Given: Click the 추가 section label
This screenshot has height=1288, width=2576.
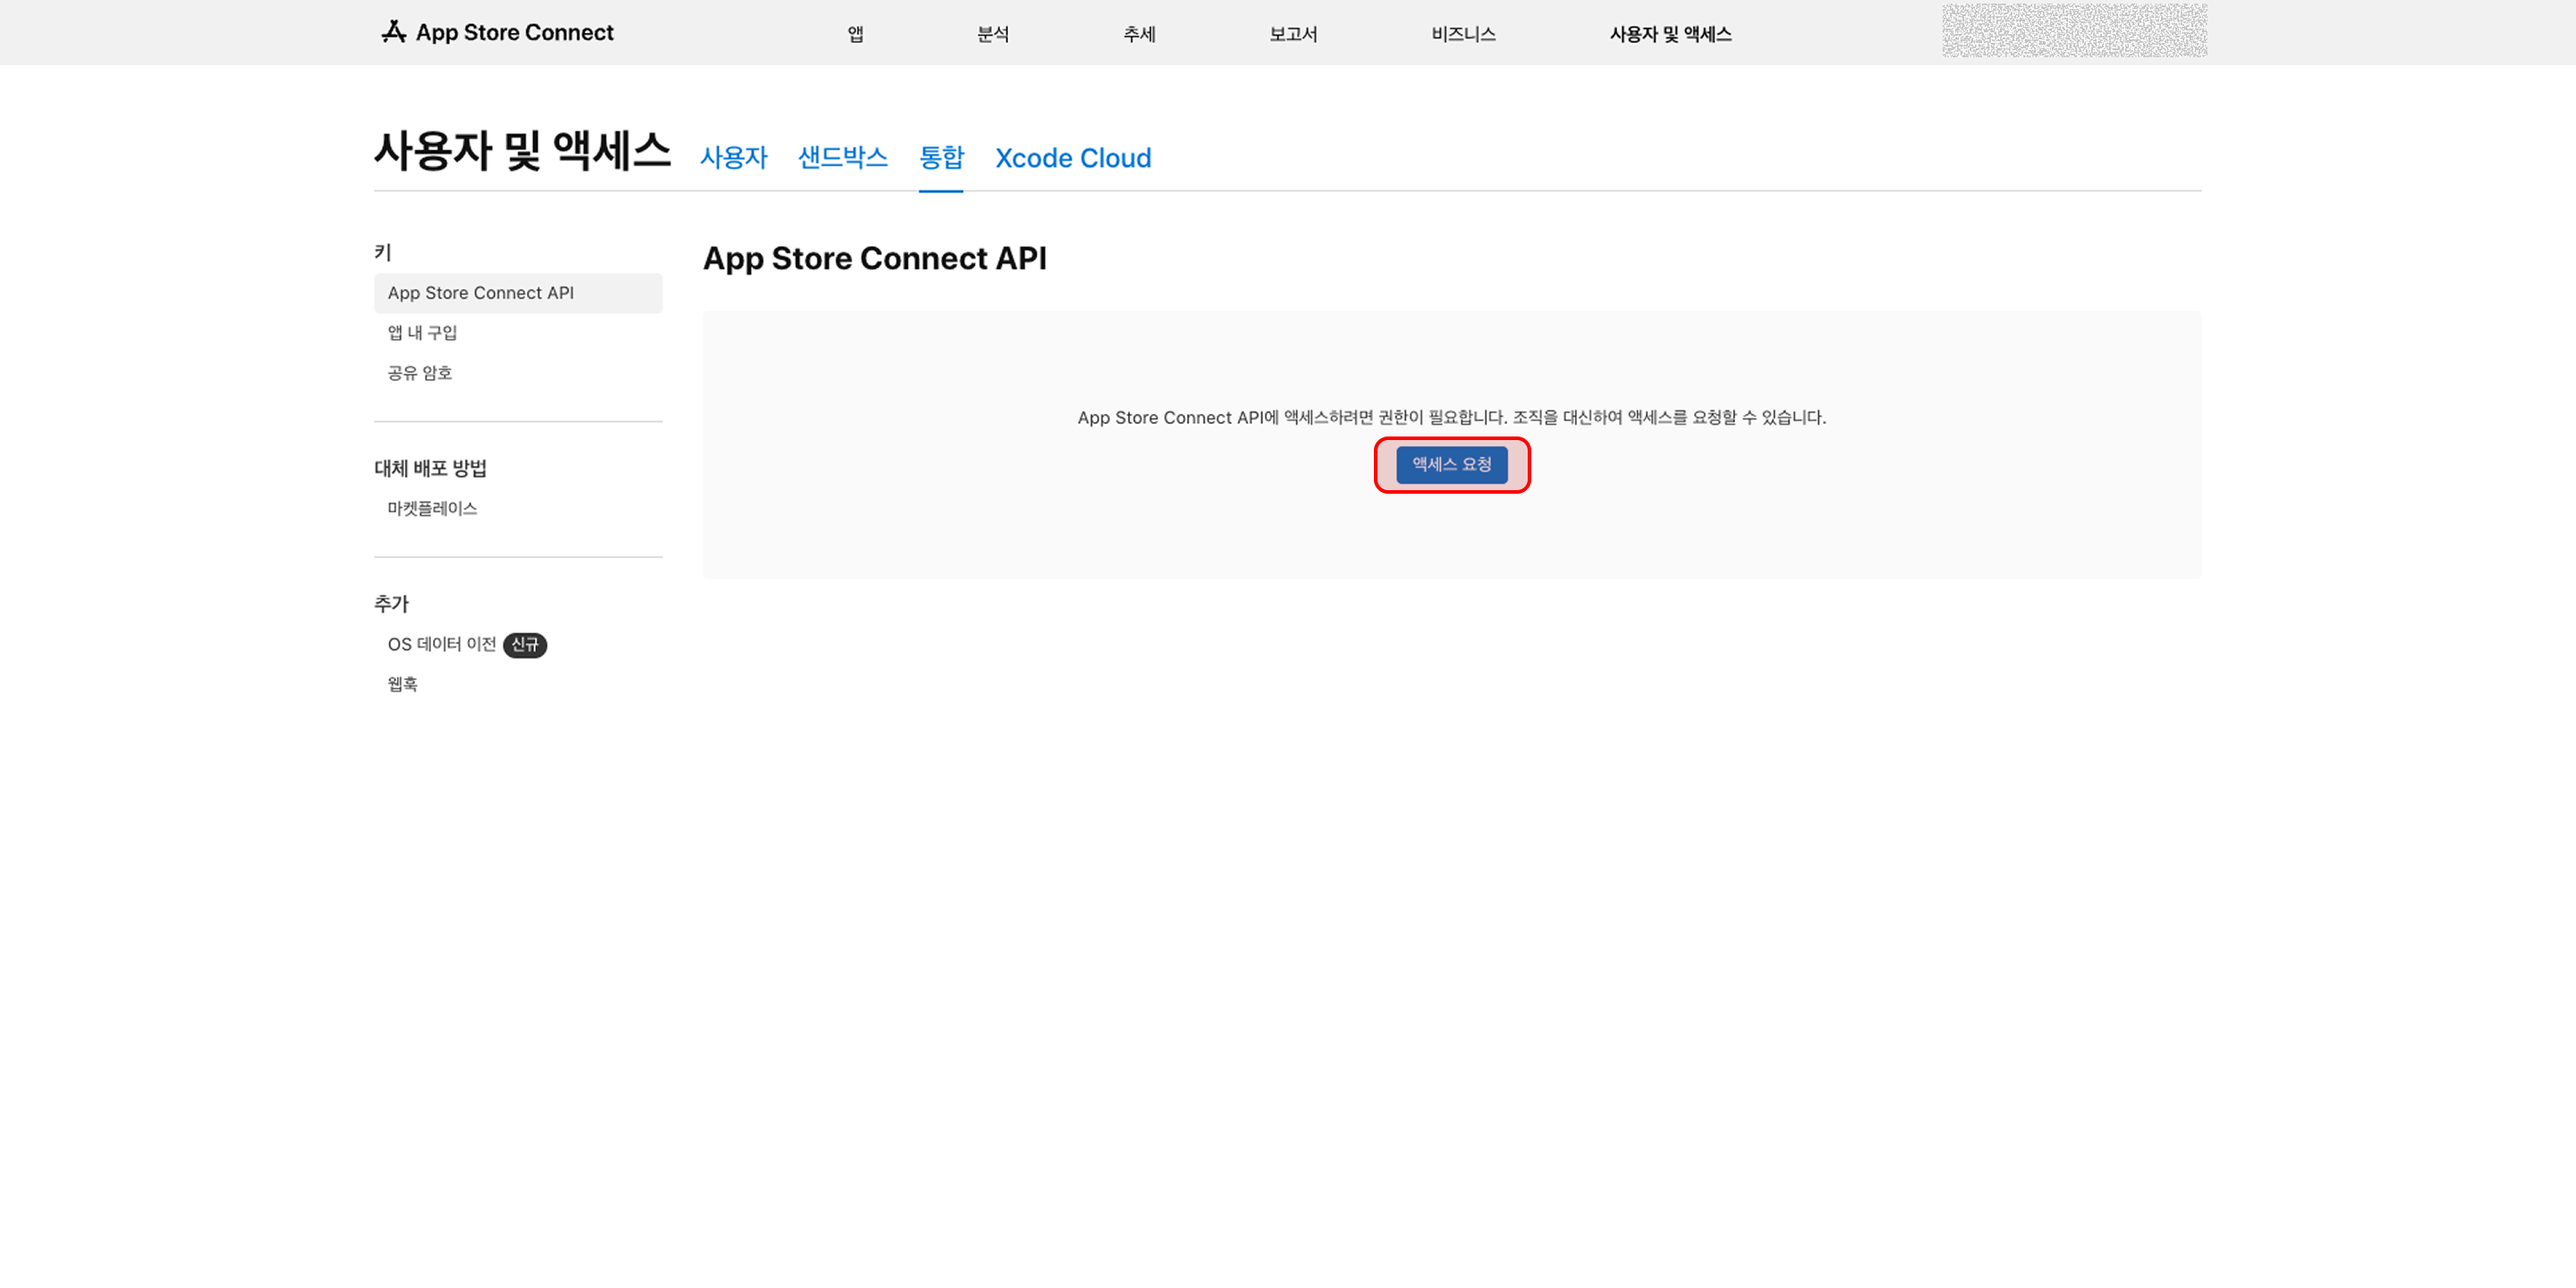Looking at the screenshot, I should (392, 604).
